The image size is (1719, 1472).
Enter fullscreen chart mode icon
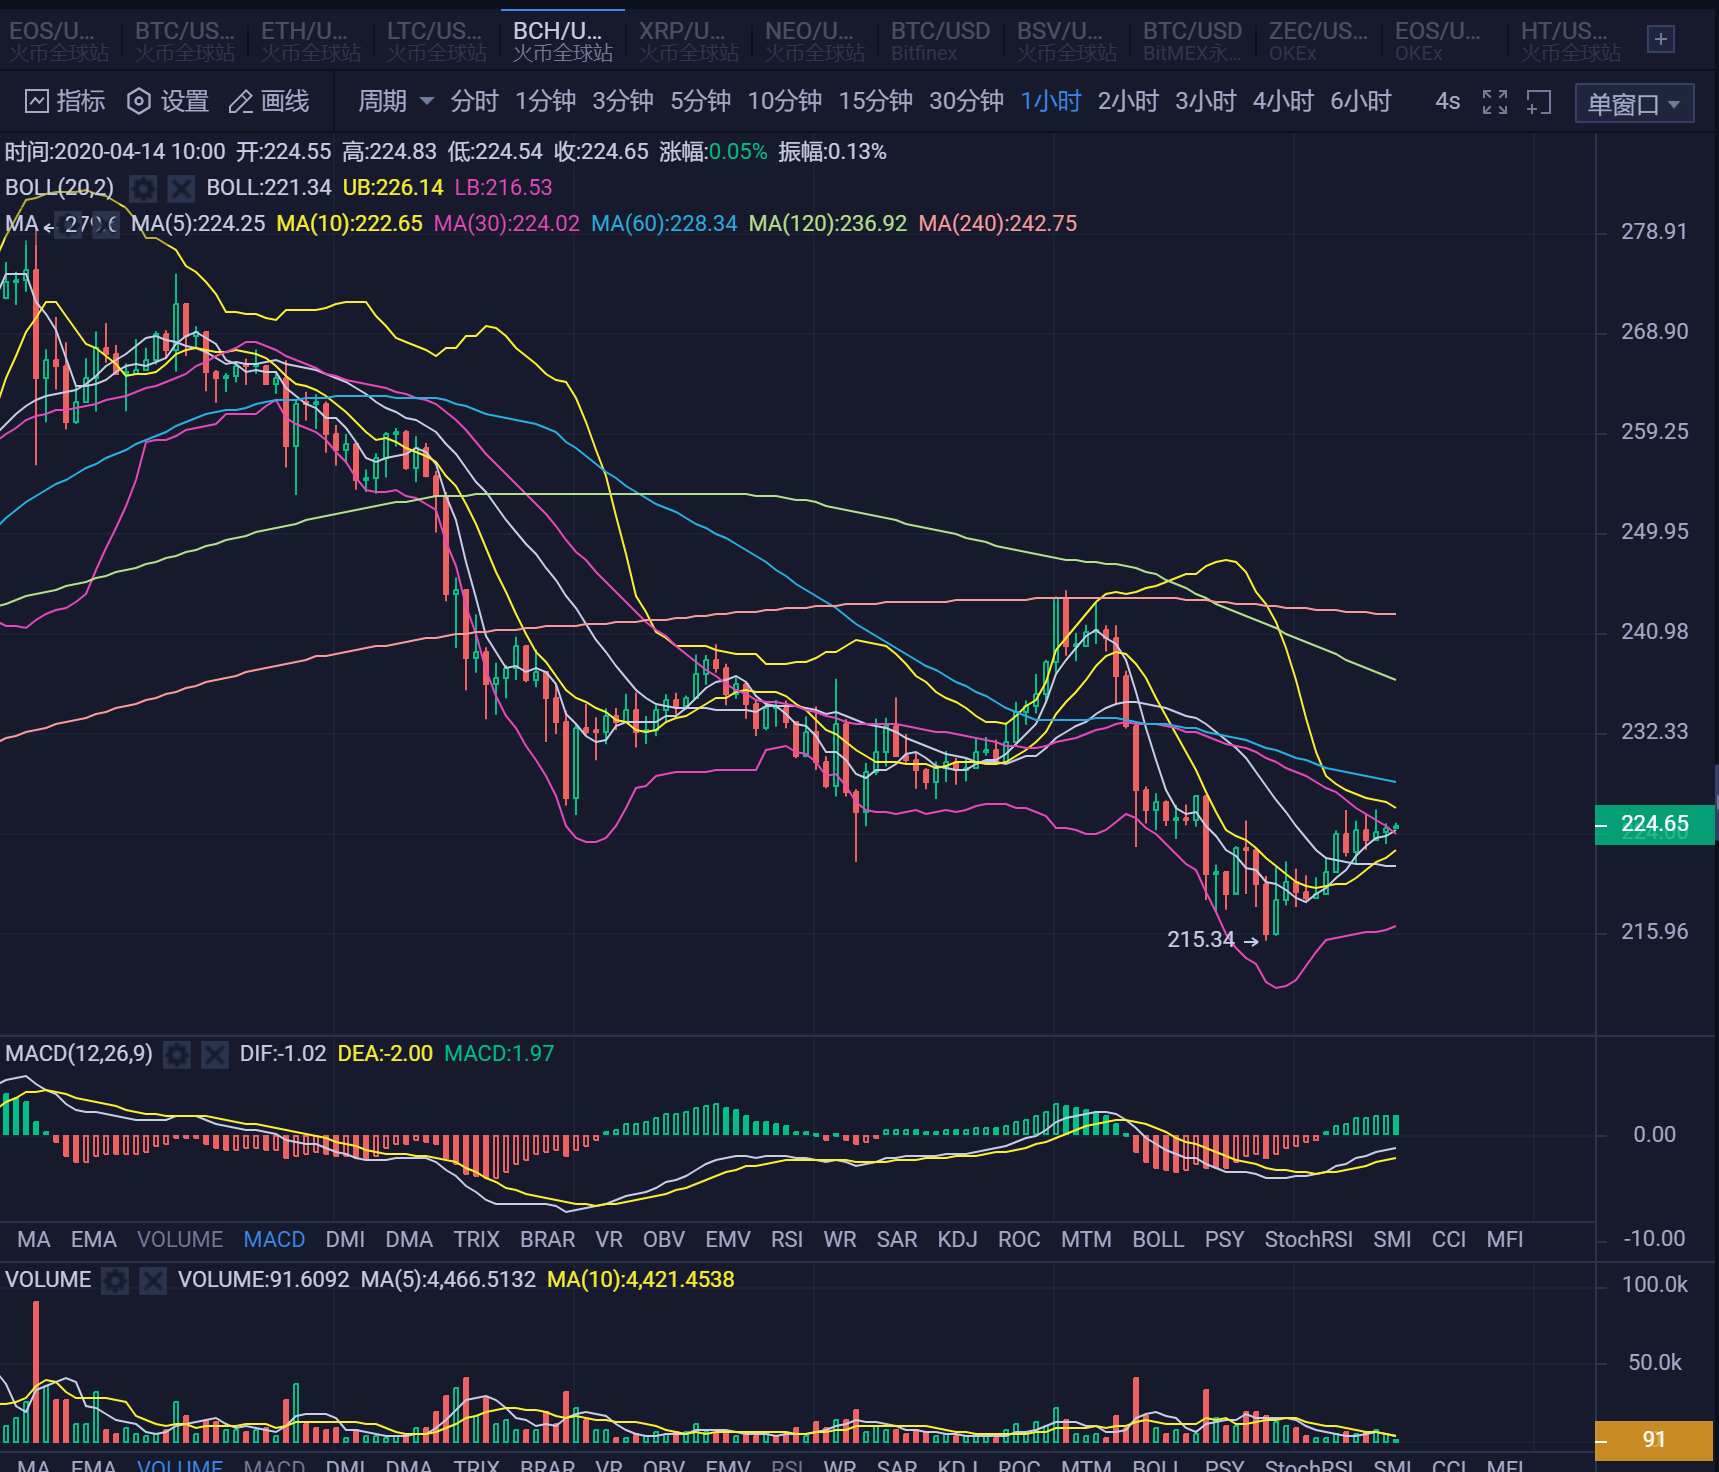coord(1495,102)
